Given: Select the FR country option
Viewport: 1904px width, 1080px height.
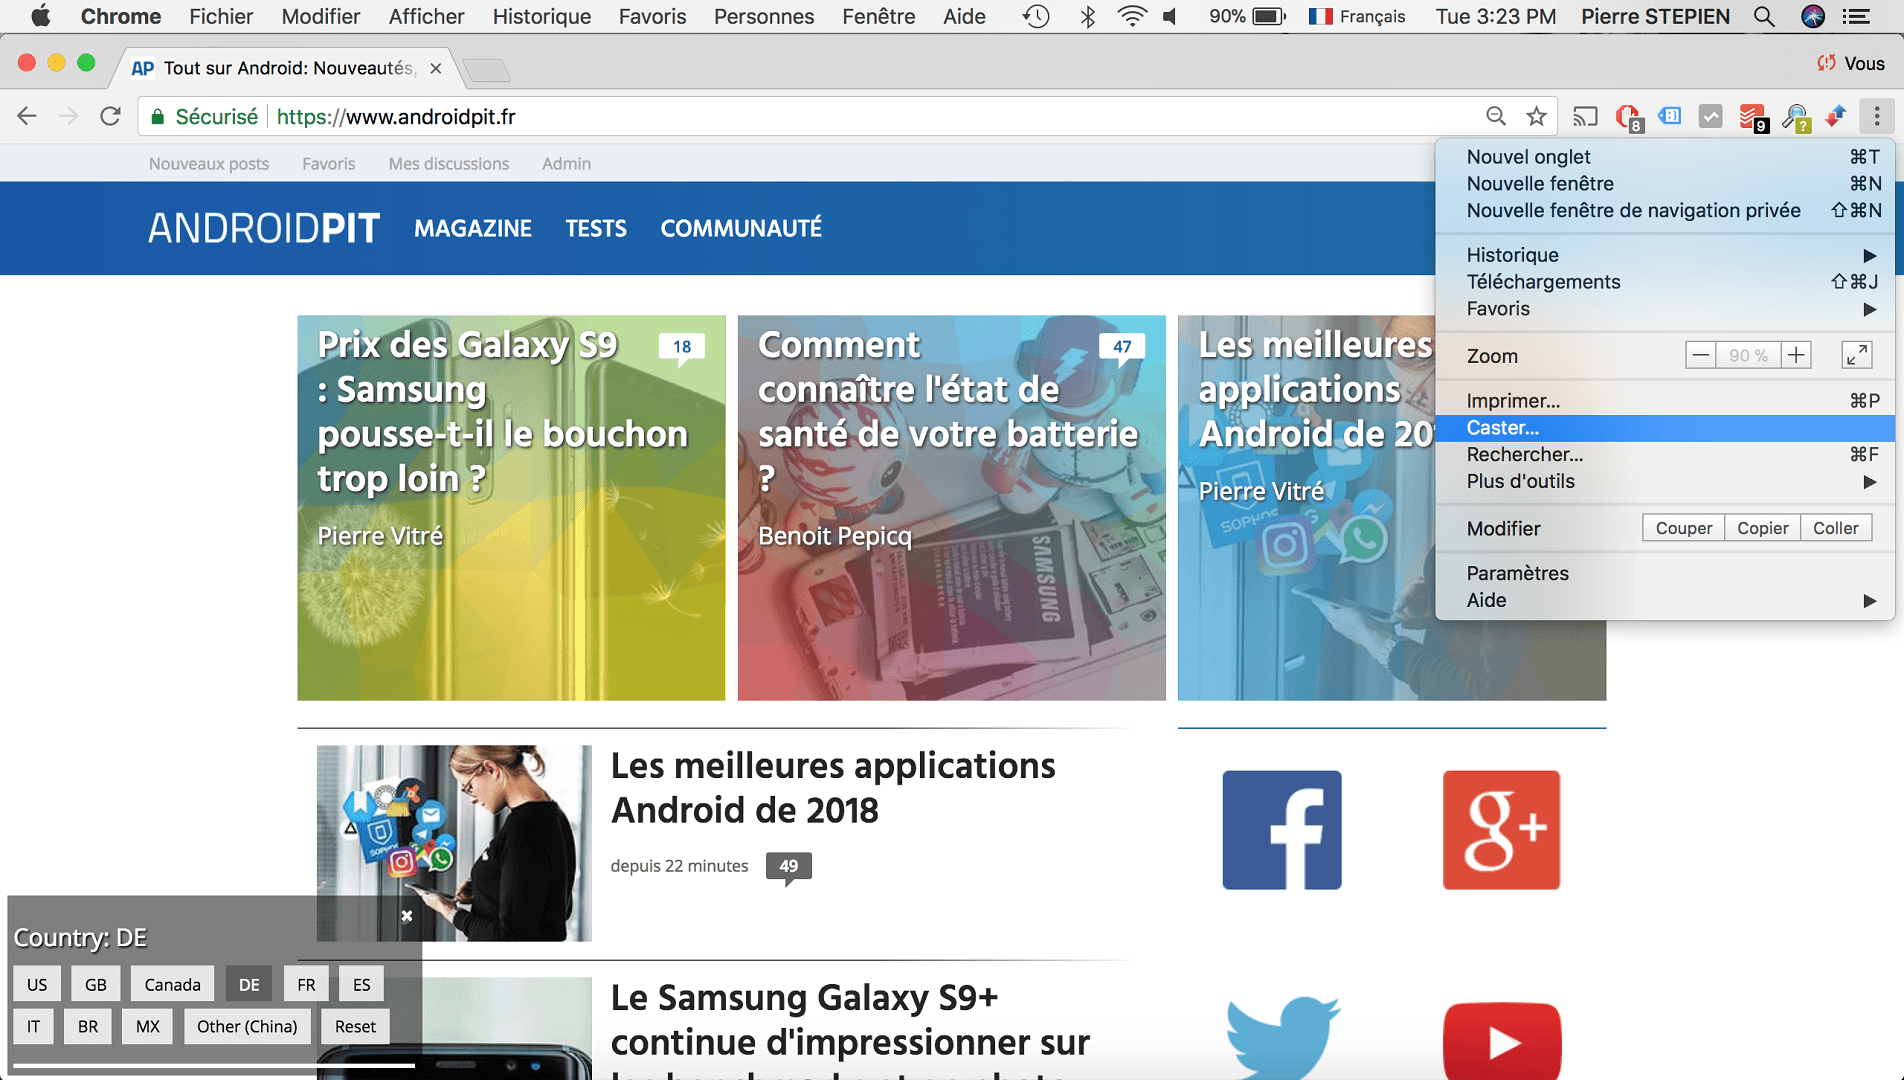Looking at the screenshot, I should coord(306,983).
